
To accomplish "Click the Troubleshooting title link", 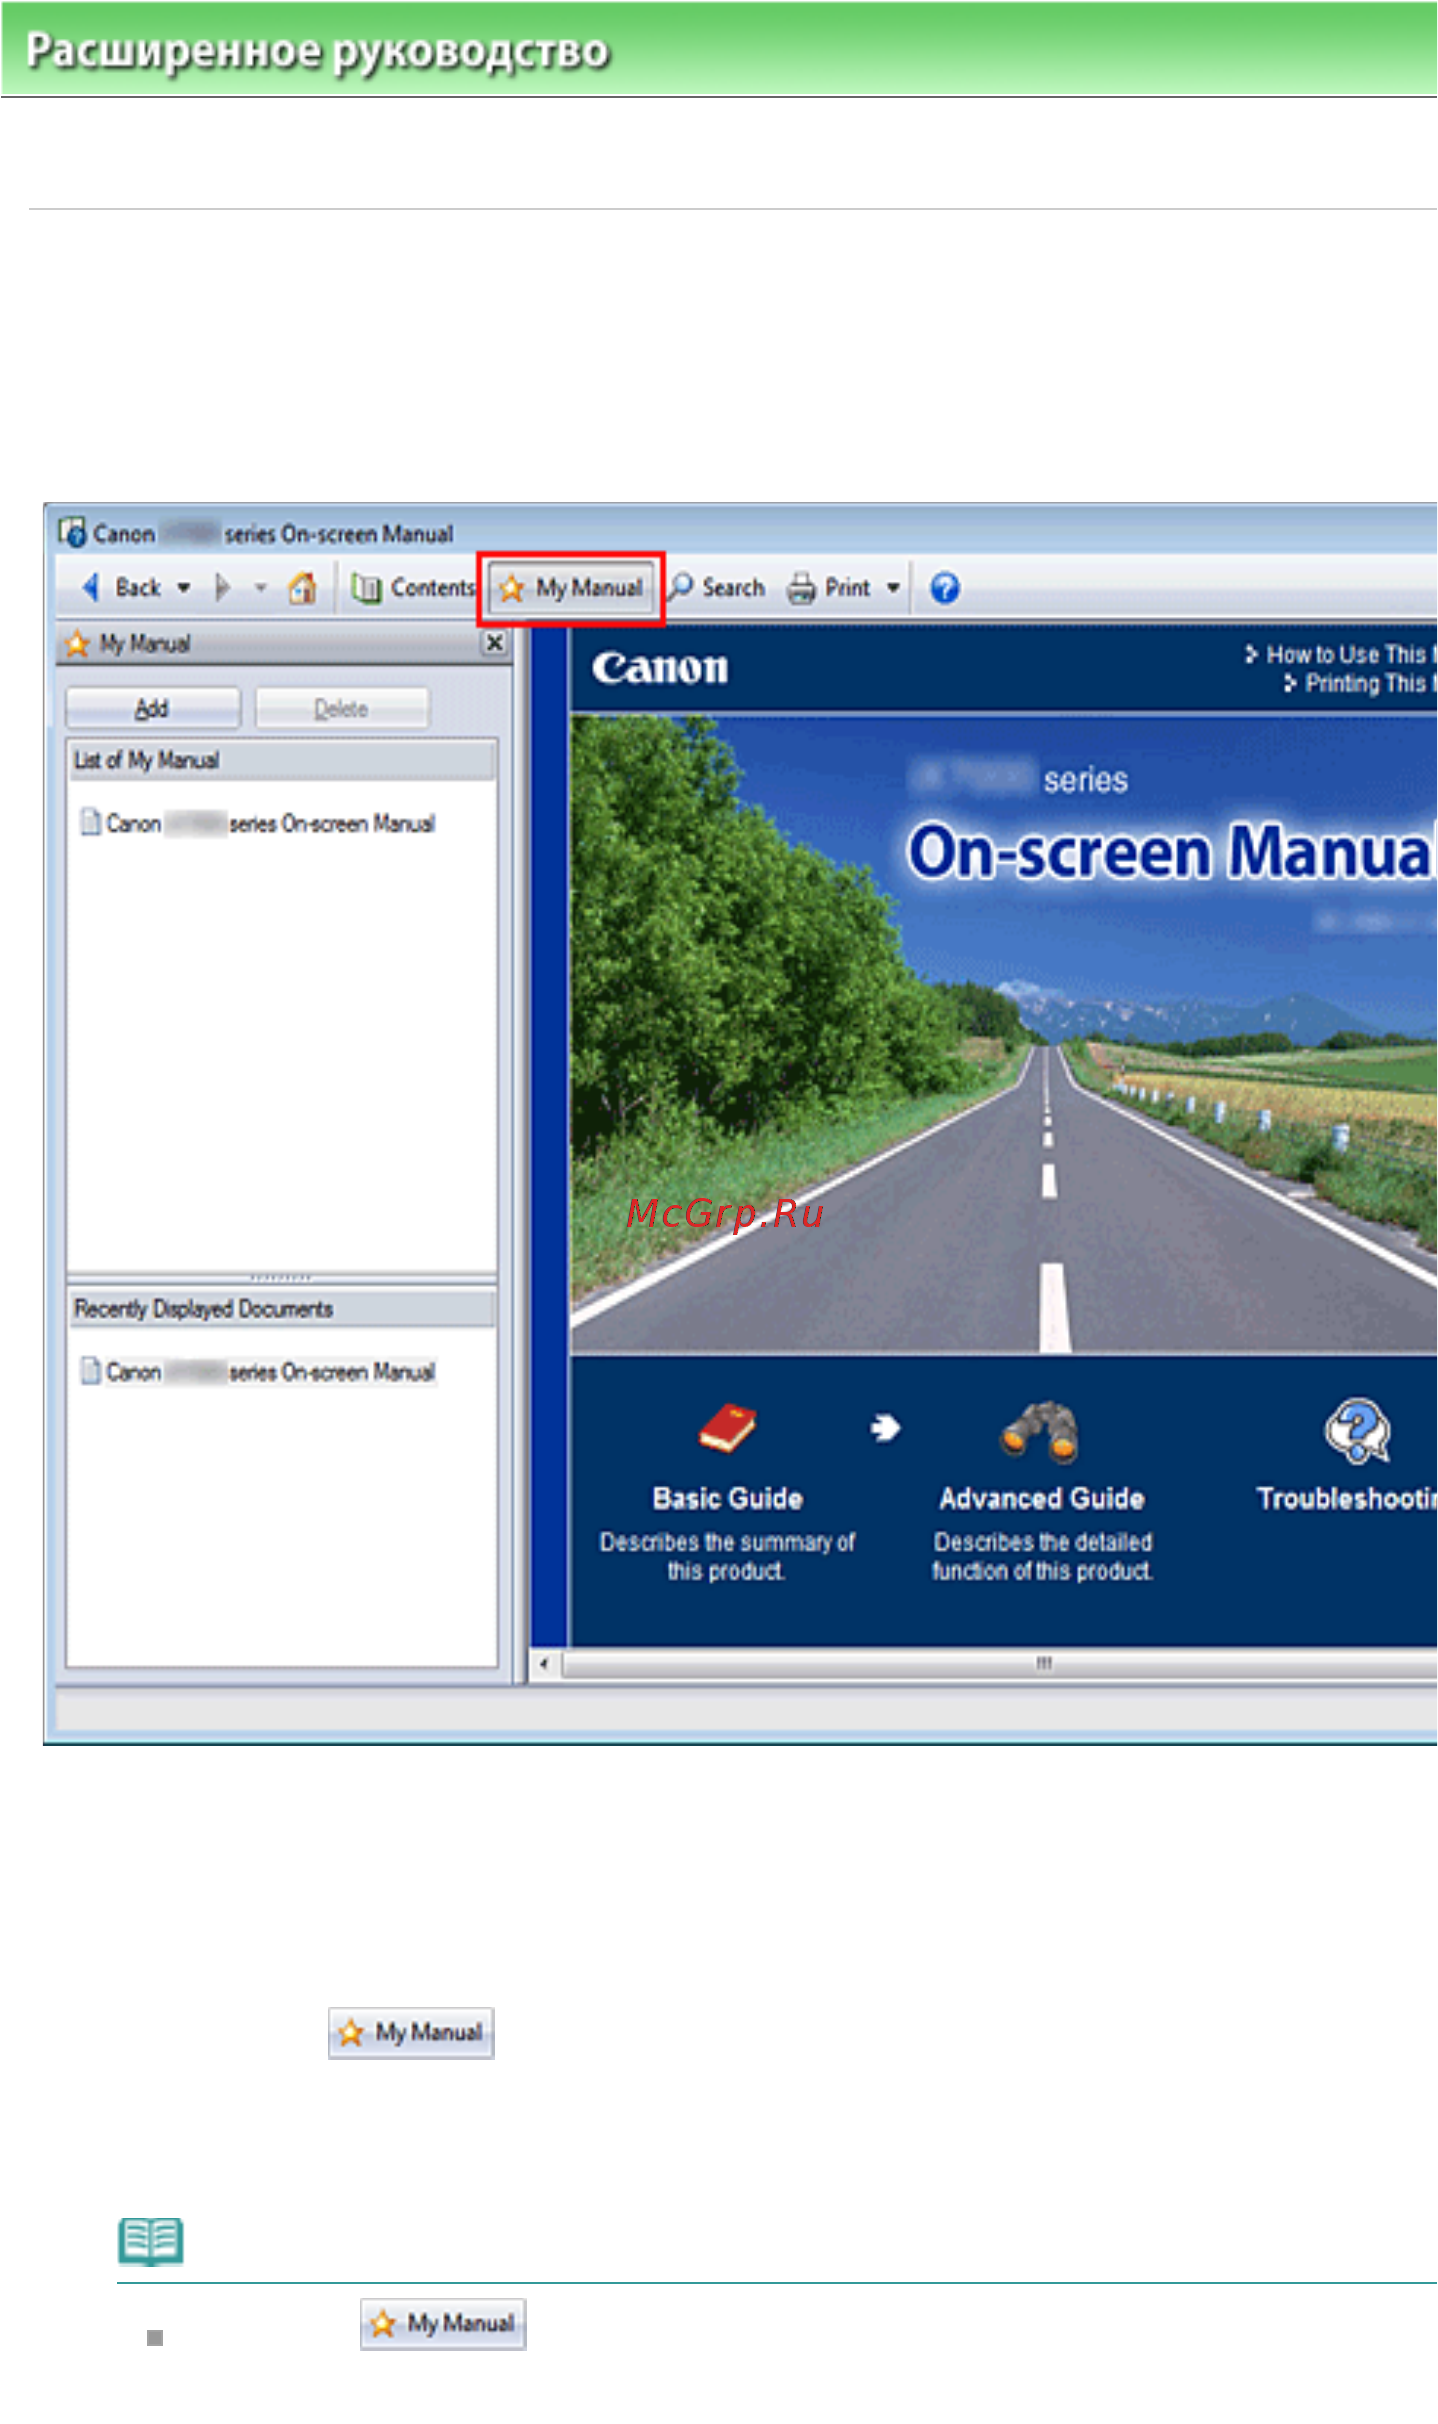I will tap(1346, 1497).
